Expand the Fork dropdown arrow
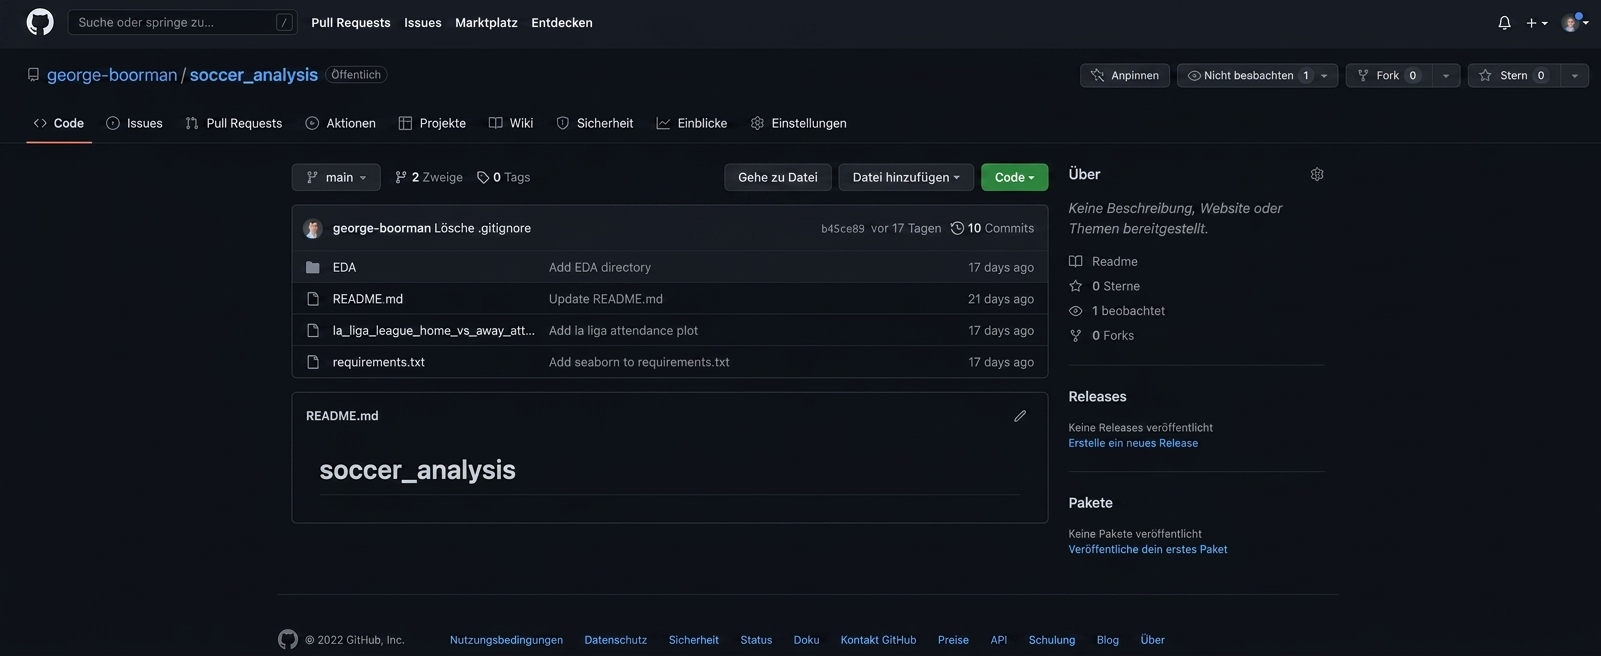The image size is (1601, 656). tap(1446, 75)
